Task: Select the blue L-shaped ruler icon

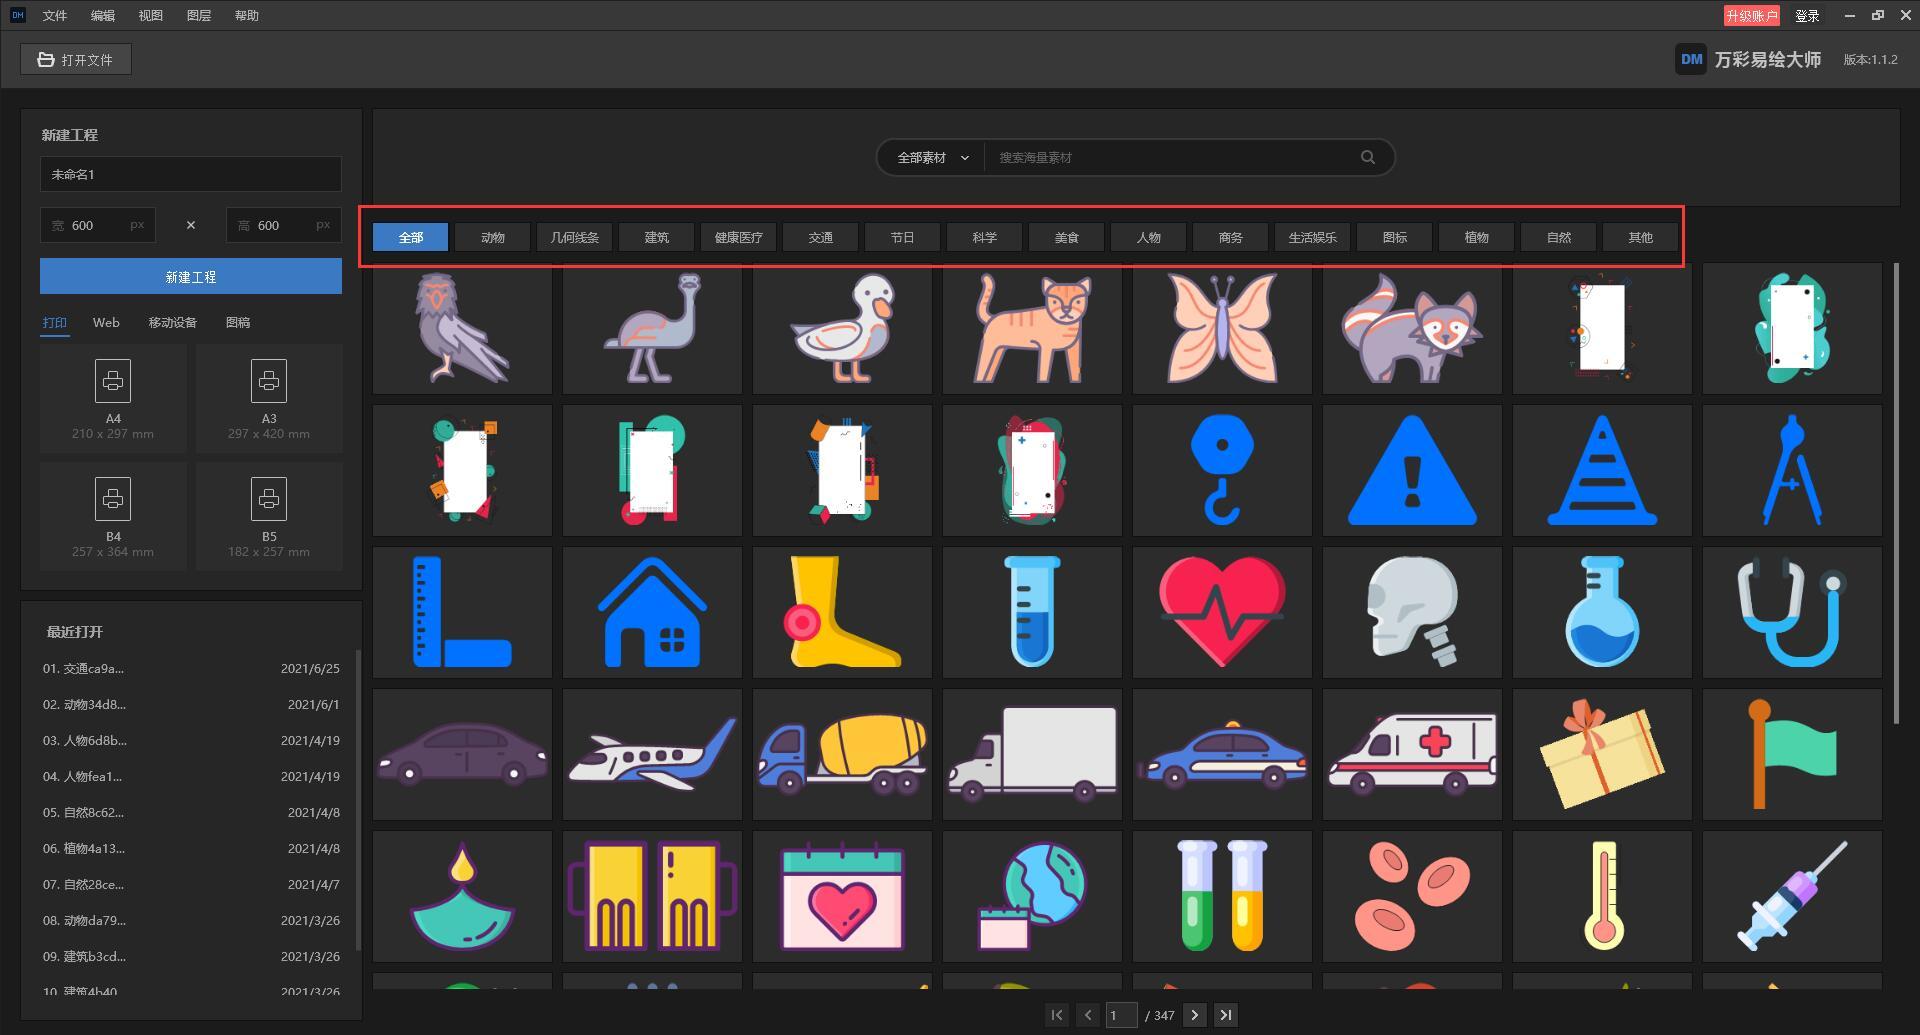Action: click(x=462, y=612)
